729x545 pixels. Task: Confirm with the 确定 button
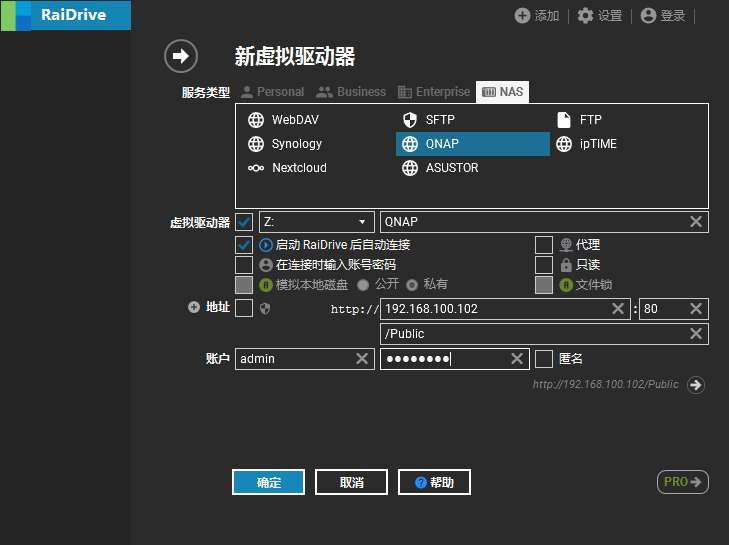click(x=268, y=483)
